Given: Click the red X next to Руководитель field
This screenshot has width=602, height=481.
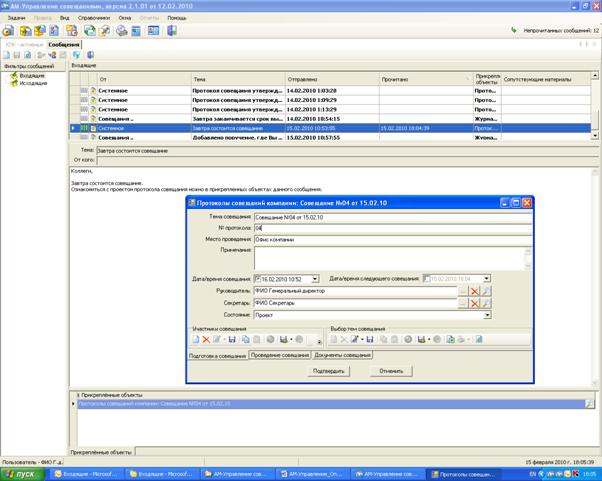Looking at the screenshot, I should (475, 290).
